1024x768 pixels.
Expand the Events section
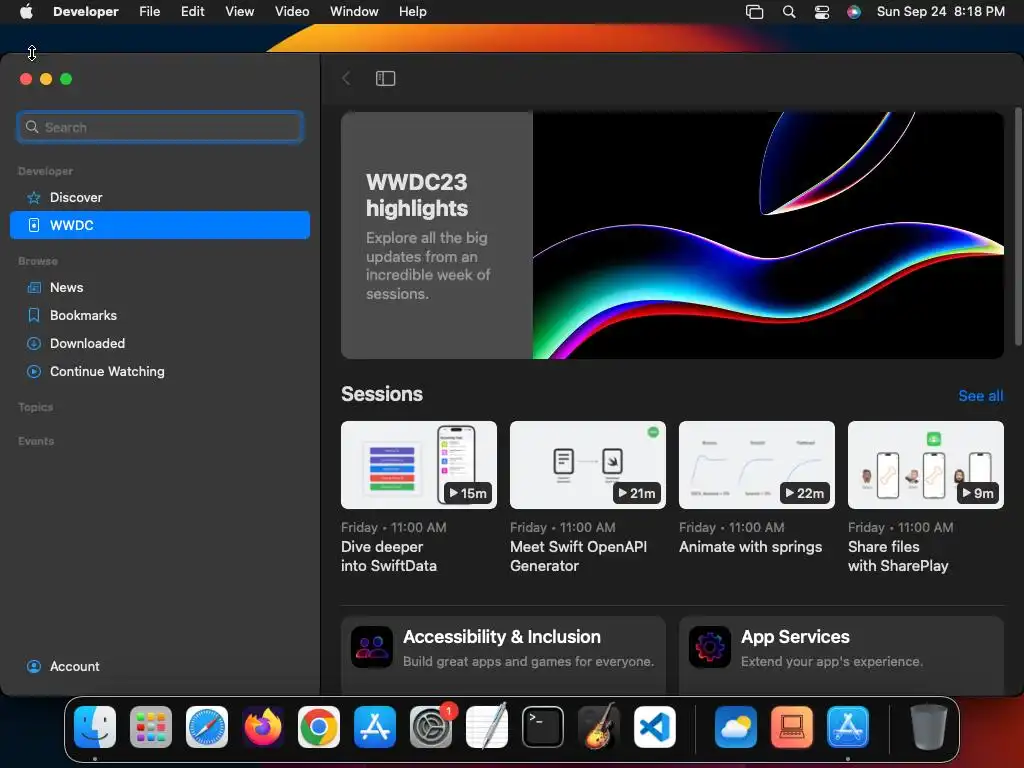(x=36, y=441)
